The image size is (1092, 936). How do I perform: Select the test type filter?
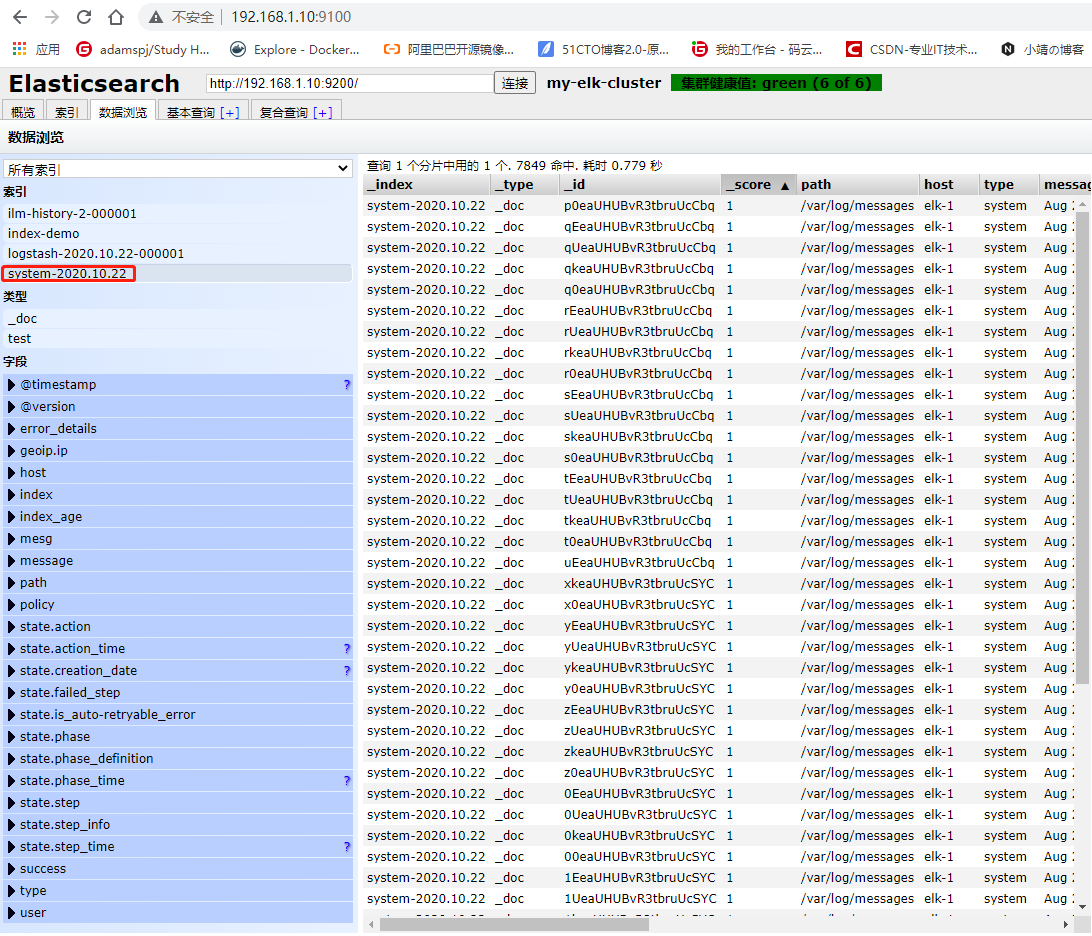(x=178, y=338)
